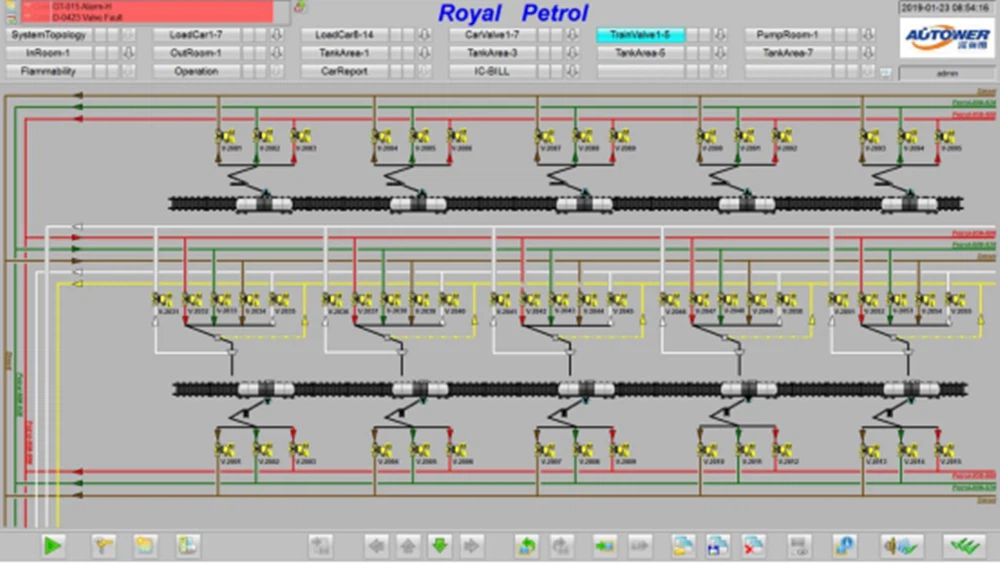Go to the TankArea-1 screen
The height and width of the screenshot is (564, 1000).
tap(344, 53)
